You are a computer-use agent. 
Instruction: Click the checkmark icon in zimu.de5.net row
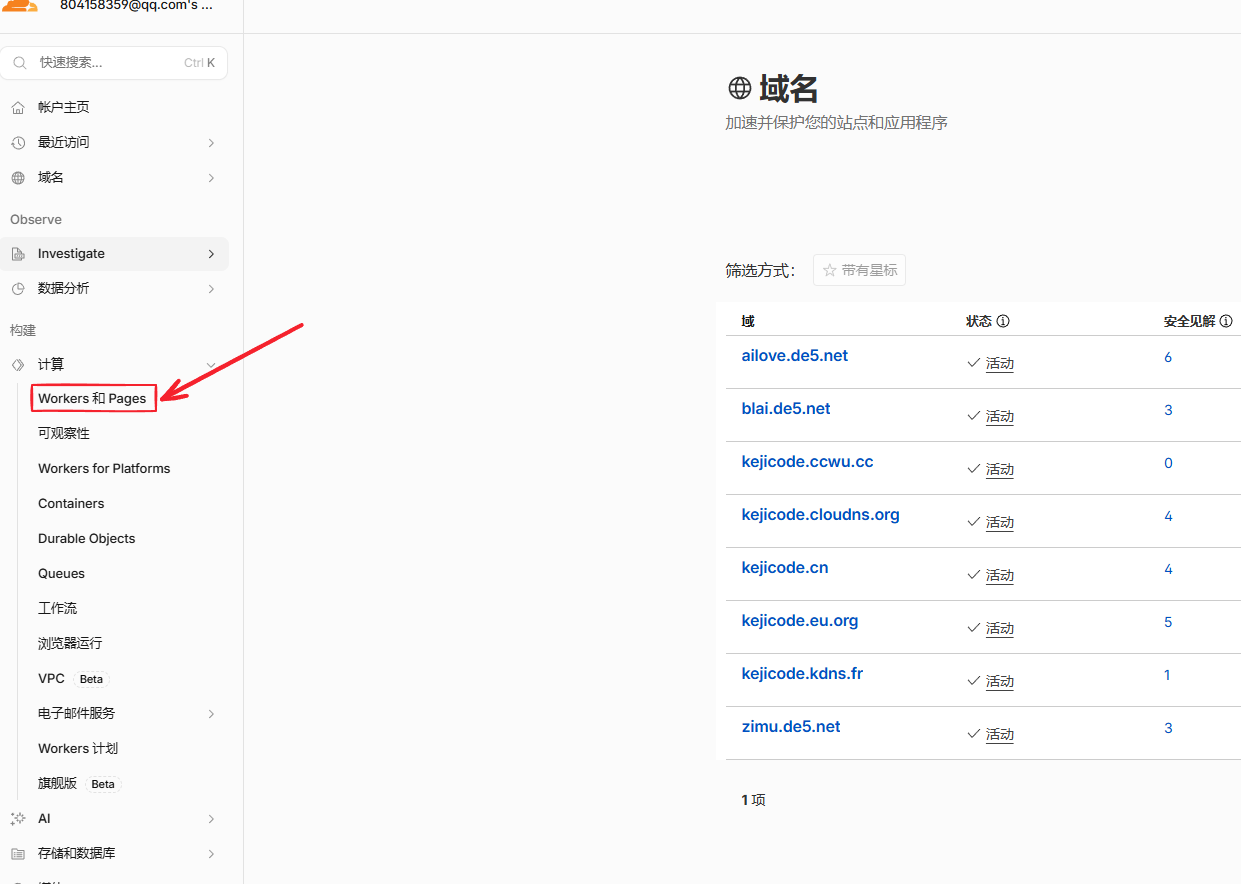974,734
